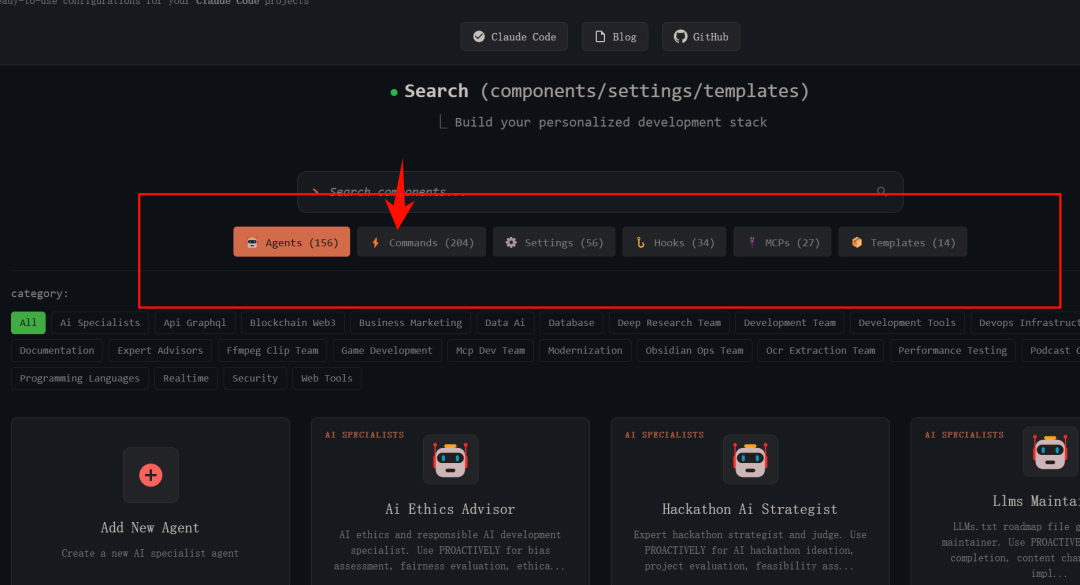Click the robot face icon on Agents tab

pos(252,243)
